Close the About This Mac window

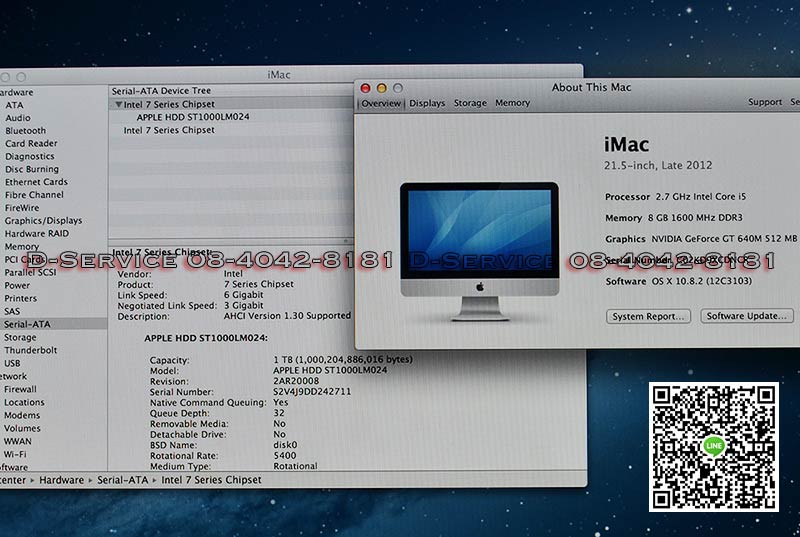[x=365, y=88]
